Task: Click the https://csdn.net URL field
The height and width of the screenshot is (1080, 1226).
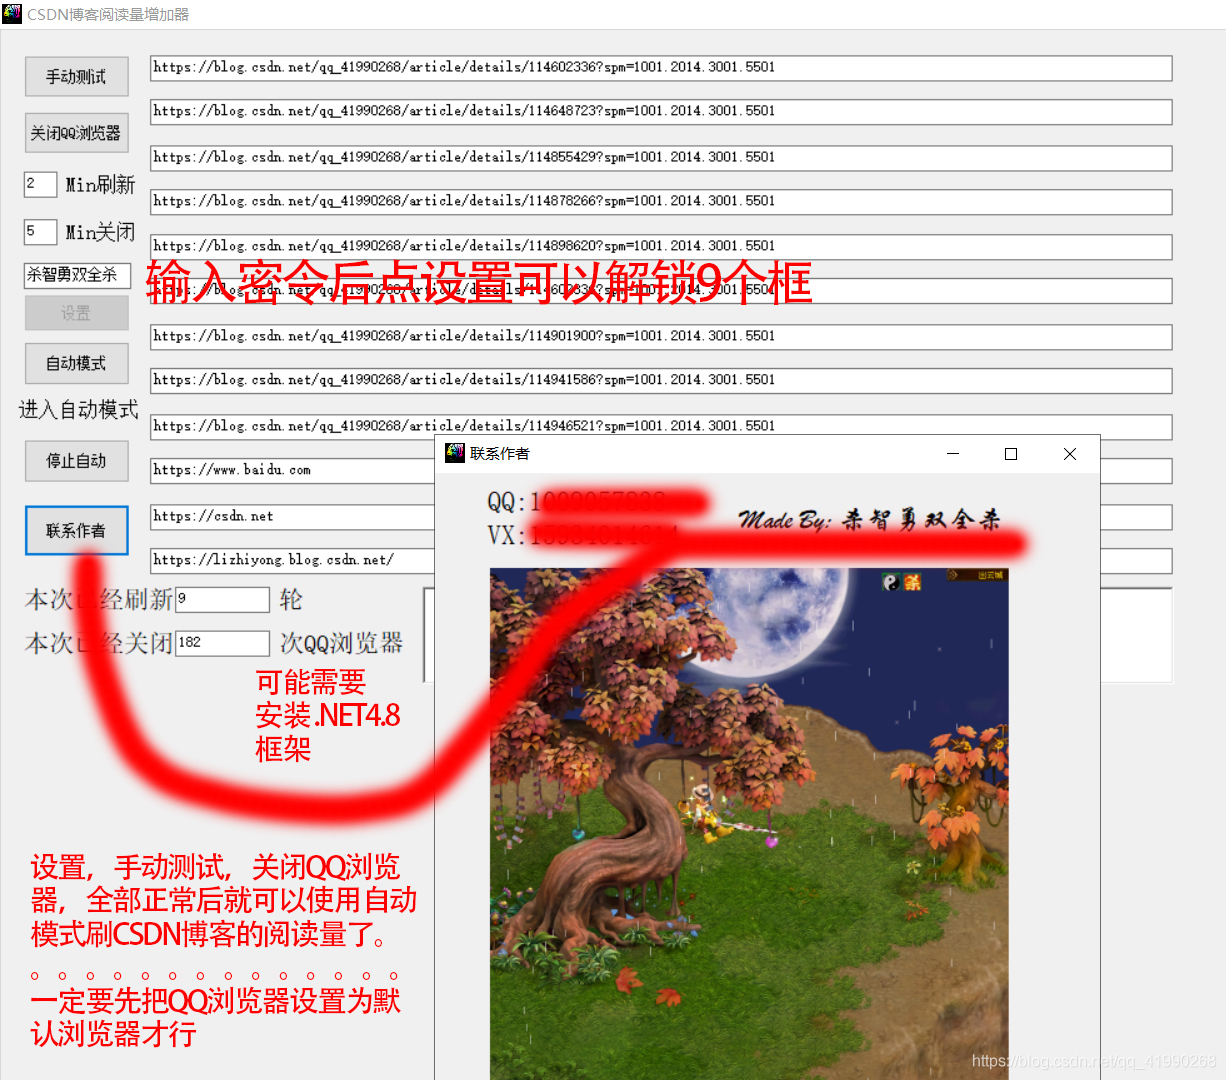Action: point(292,517)
